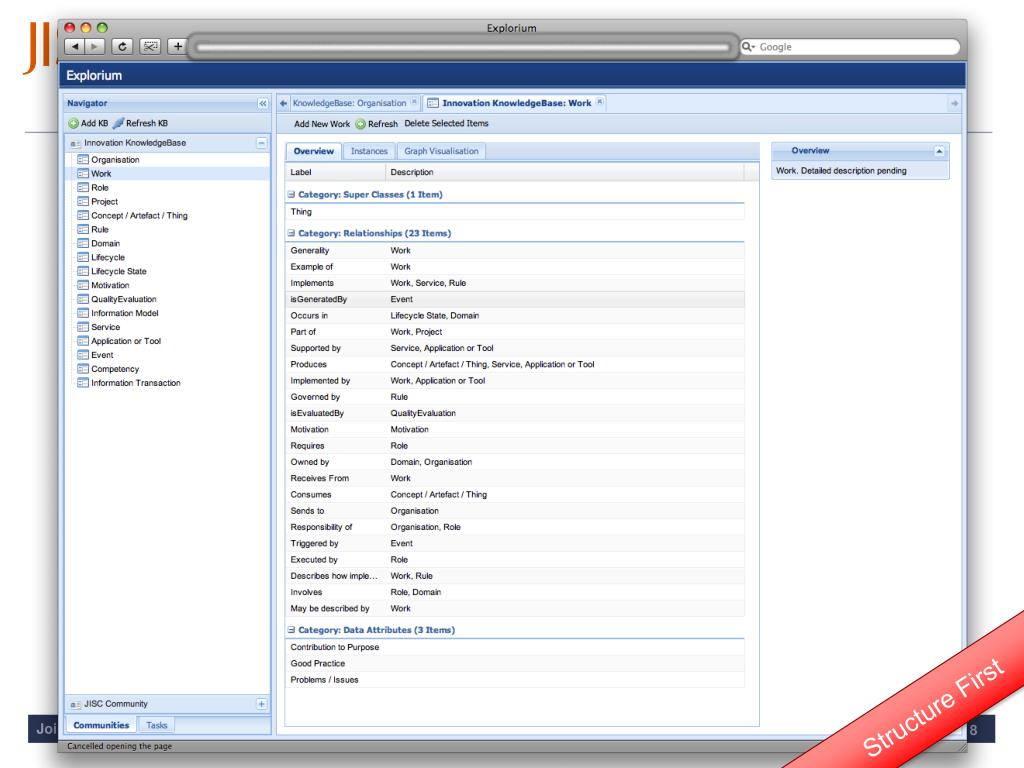Click the Service class icon in tree
This screenshot has height=768, width=1024.
click(83, 327)
